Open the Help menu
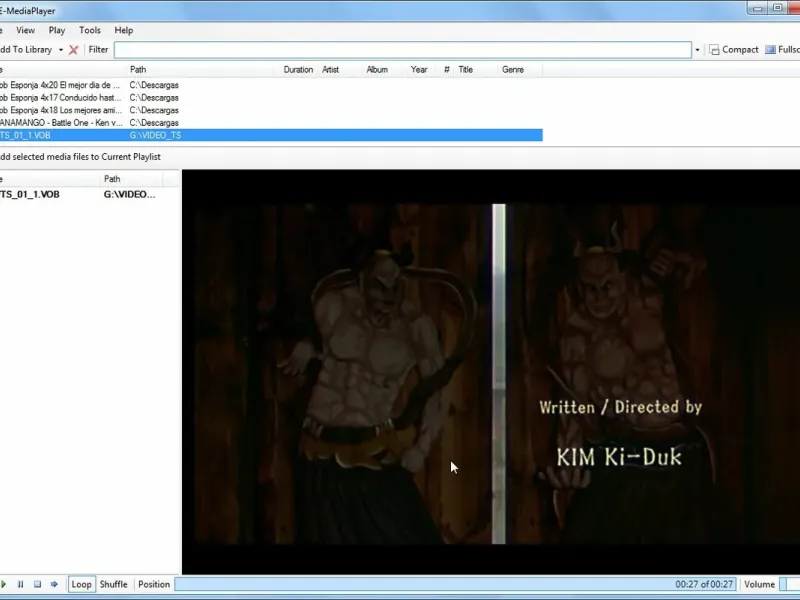This screenshot has height=600, width=800. pos(123,30)
